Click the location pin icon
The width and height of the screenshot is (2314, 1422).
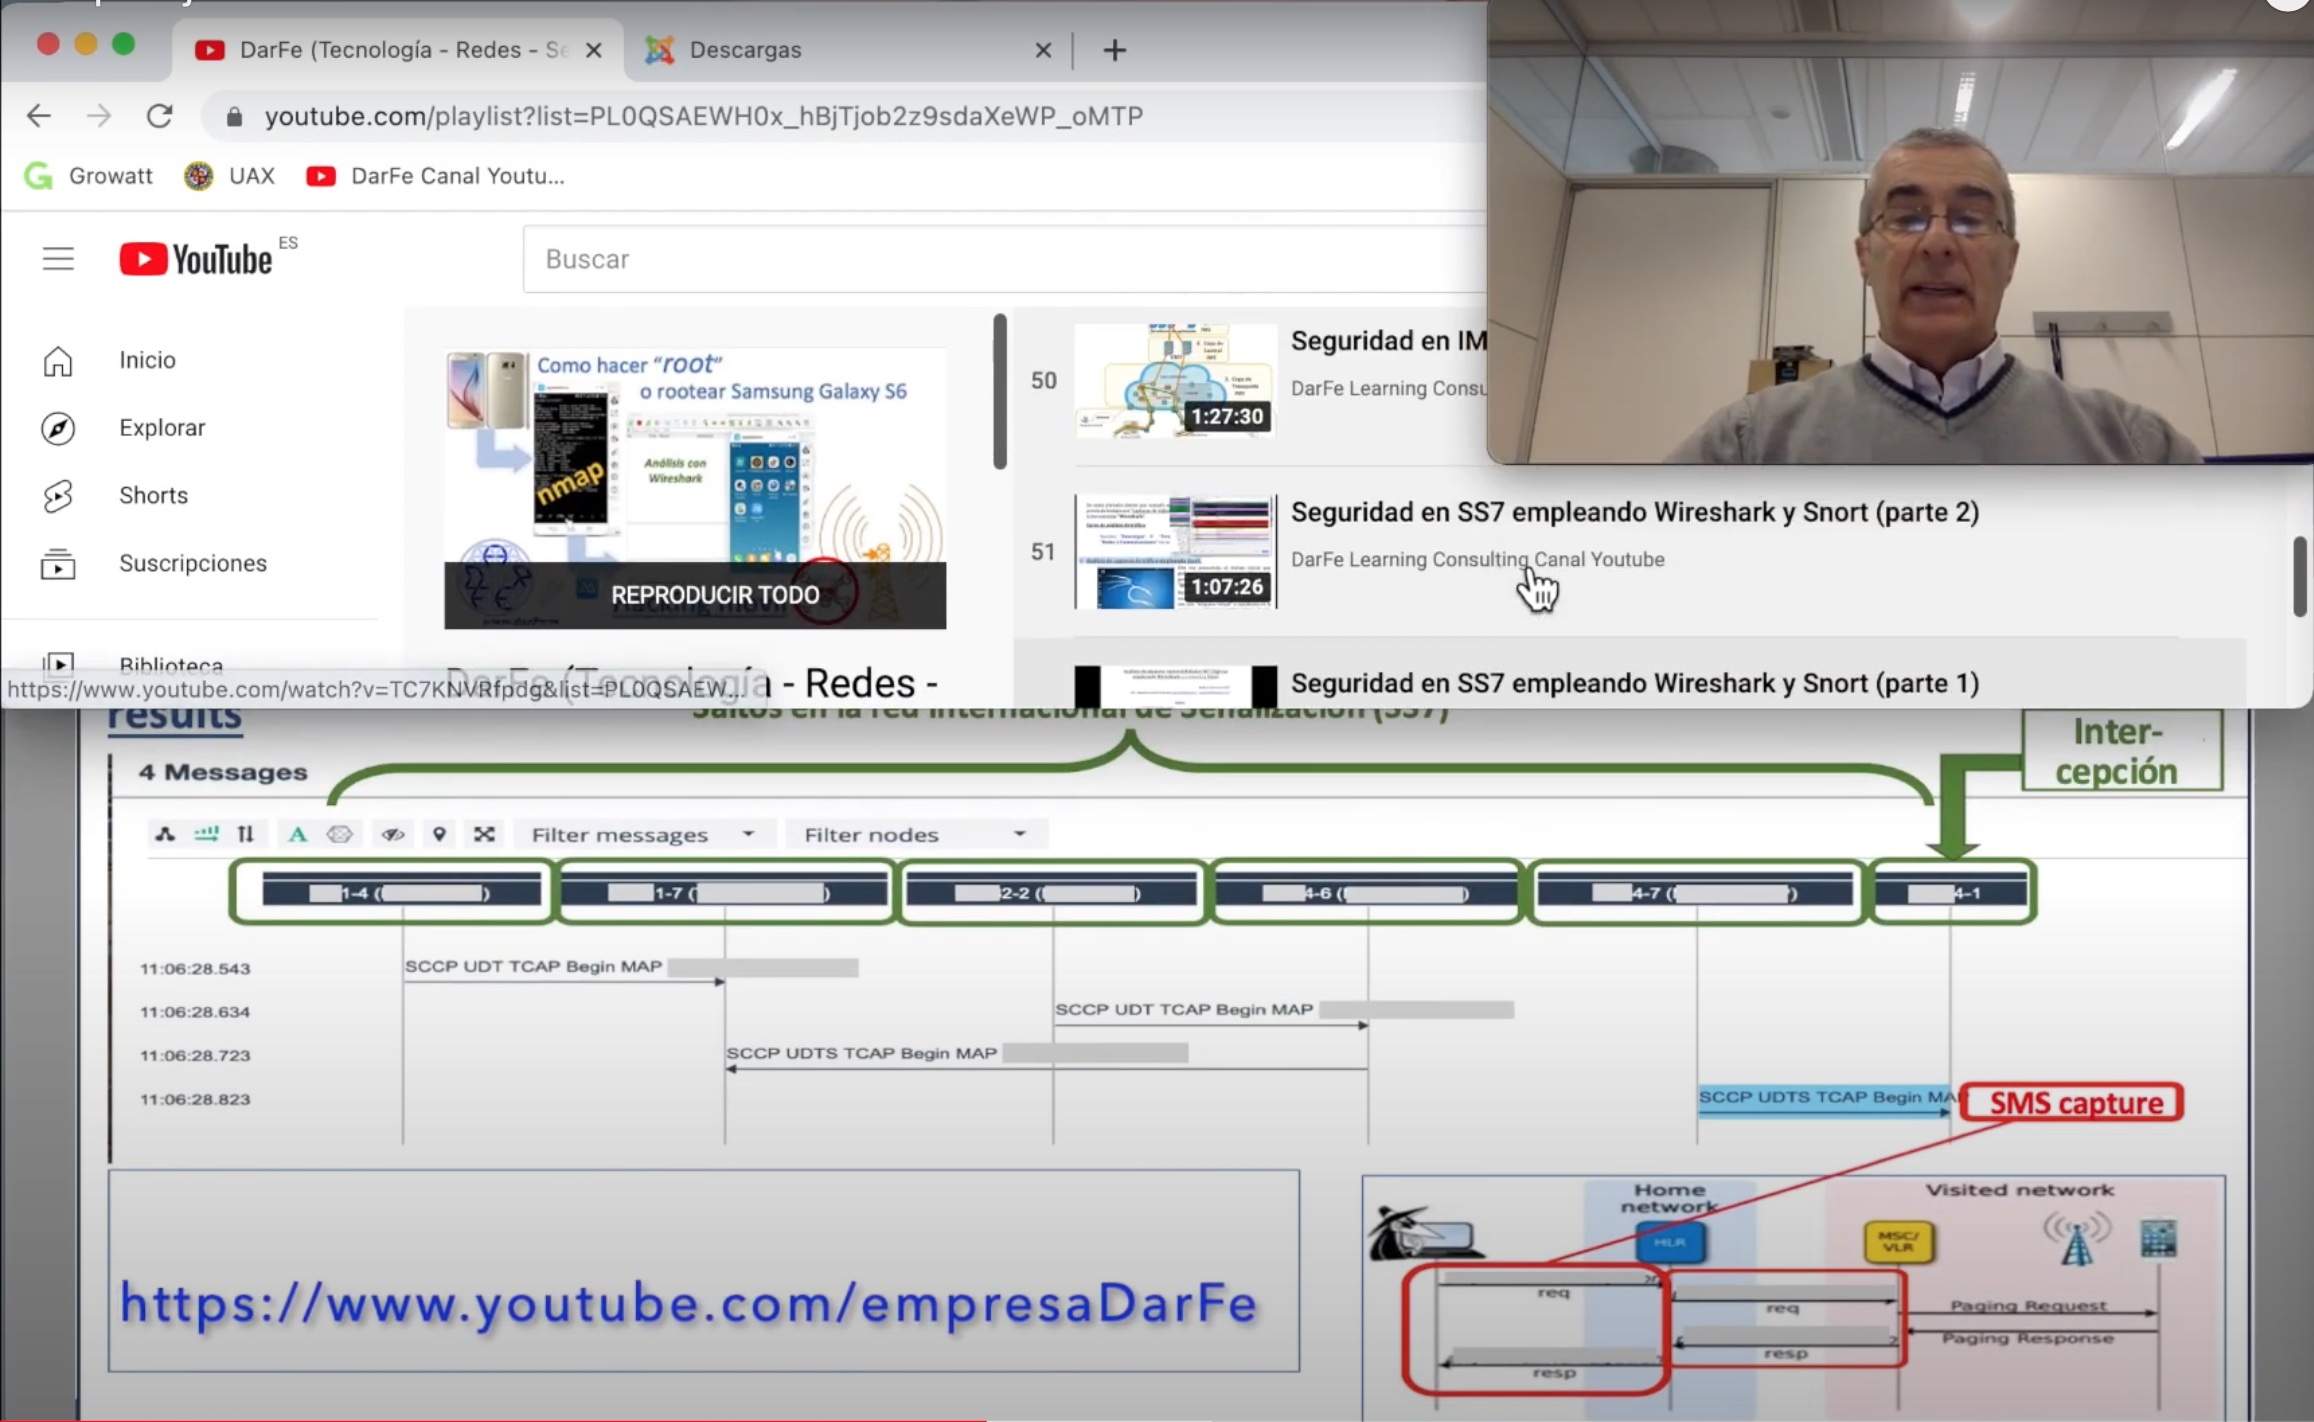[x=439, y=834]
